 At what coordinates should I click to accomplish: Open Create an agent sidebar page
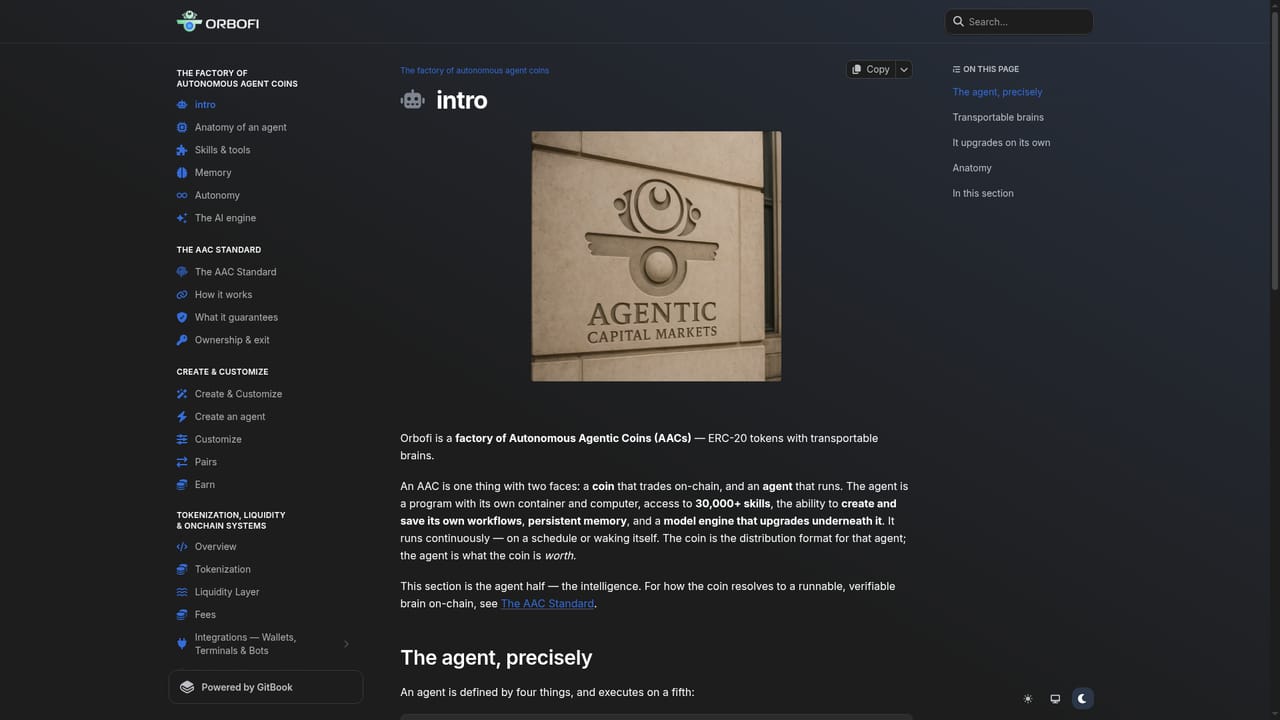(230, 417)
